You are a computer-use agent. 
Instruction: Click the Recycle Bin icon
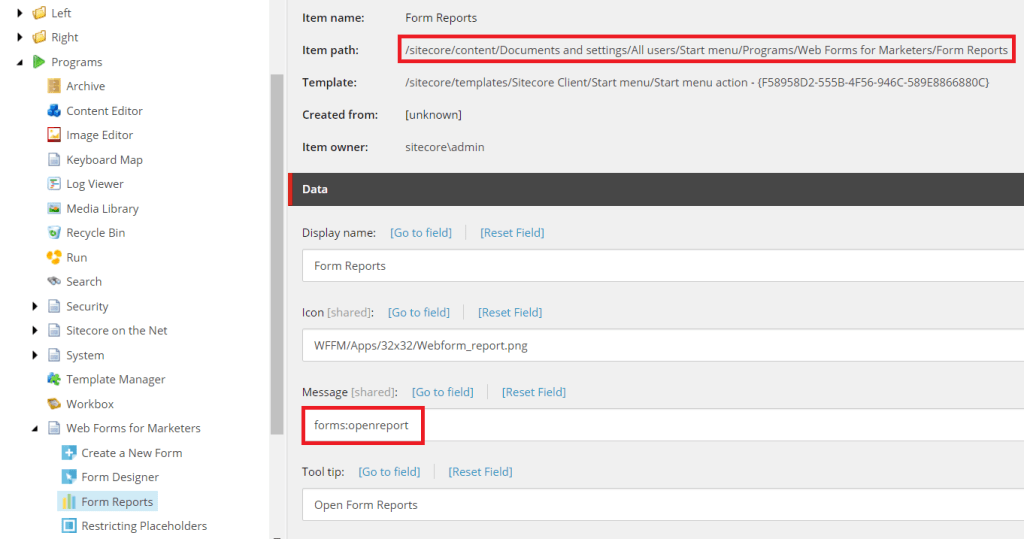(x=54, y=233)
